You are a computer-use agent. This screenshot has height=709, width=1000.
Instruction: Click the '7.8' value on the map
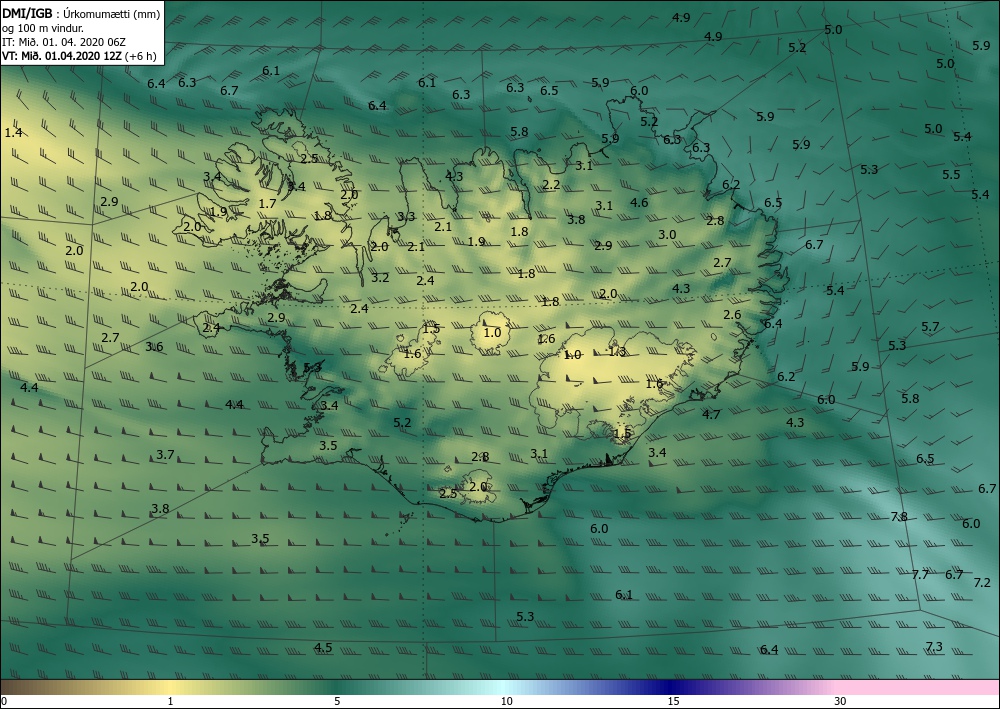click(899, 516)
